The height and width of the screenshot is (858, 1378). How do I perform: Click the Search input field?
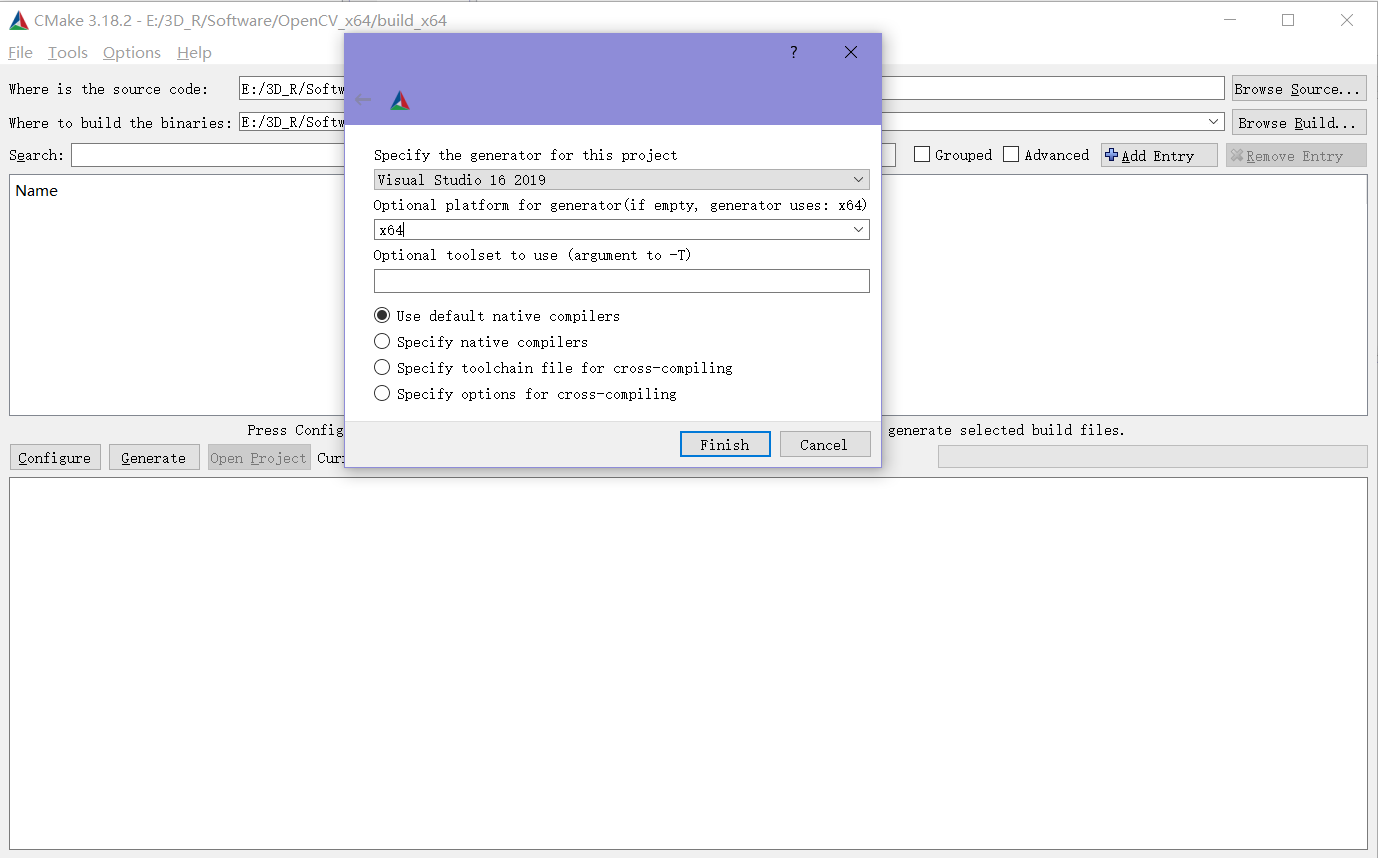pos(208,155)
